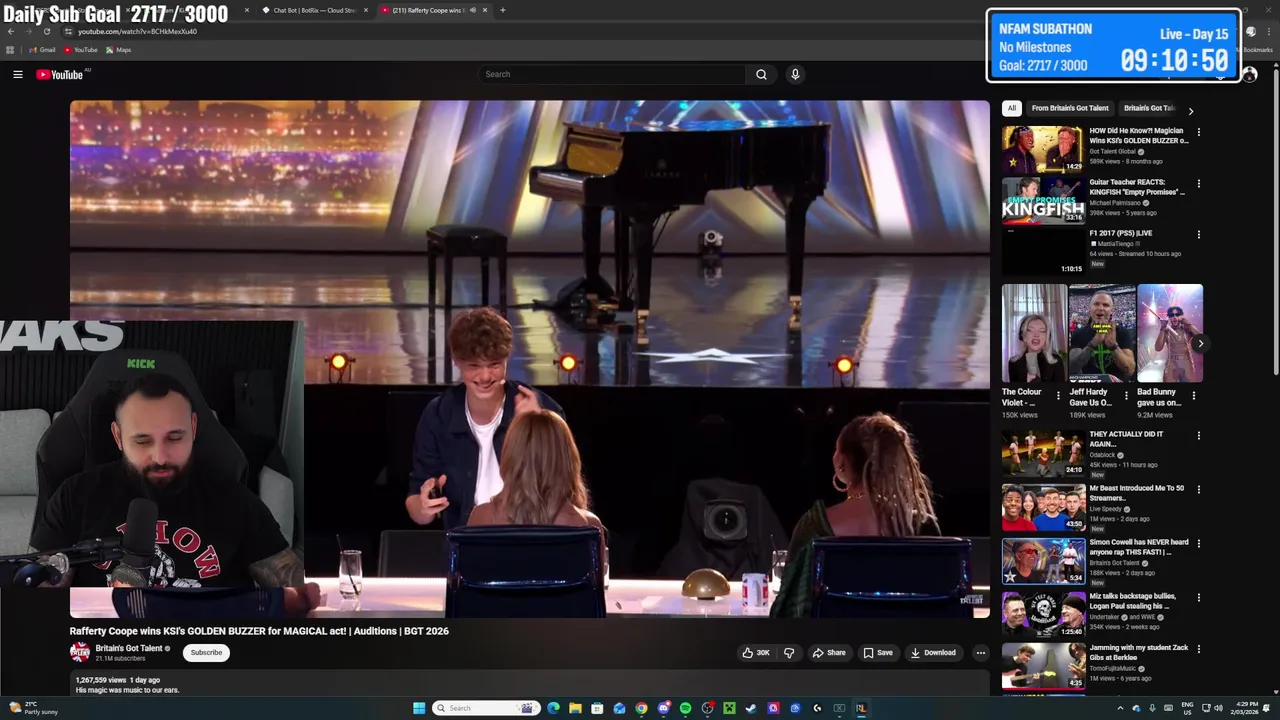Open Maps bookmark
1280x720 pixels.
[x=118, y=50]
